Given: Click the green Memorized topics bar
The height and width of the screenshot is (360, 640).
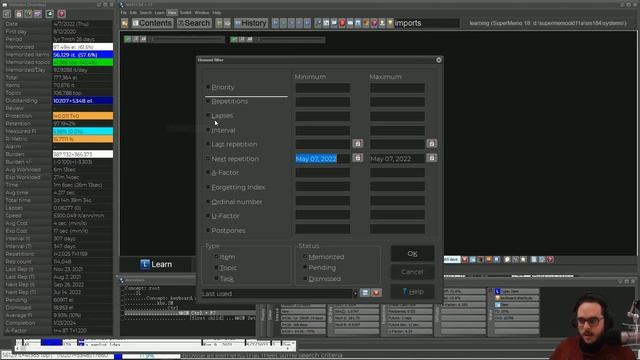Looking at the screenshot, I should tap(83, 62).
